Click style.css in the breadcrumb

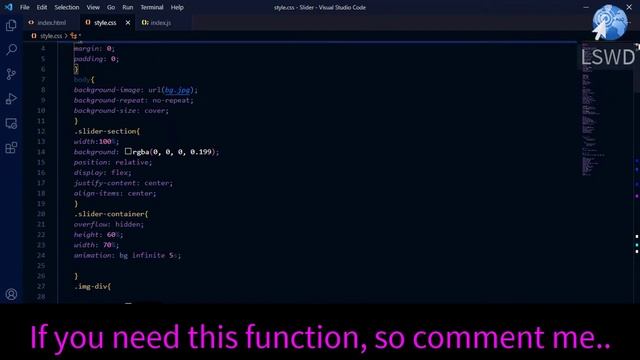pyautogui.click(x=51, y=36)
